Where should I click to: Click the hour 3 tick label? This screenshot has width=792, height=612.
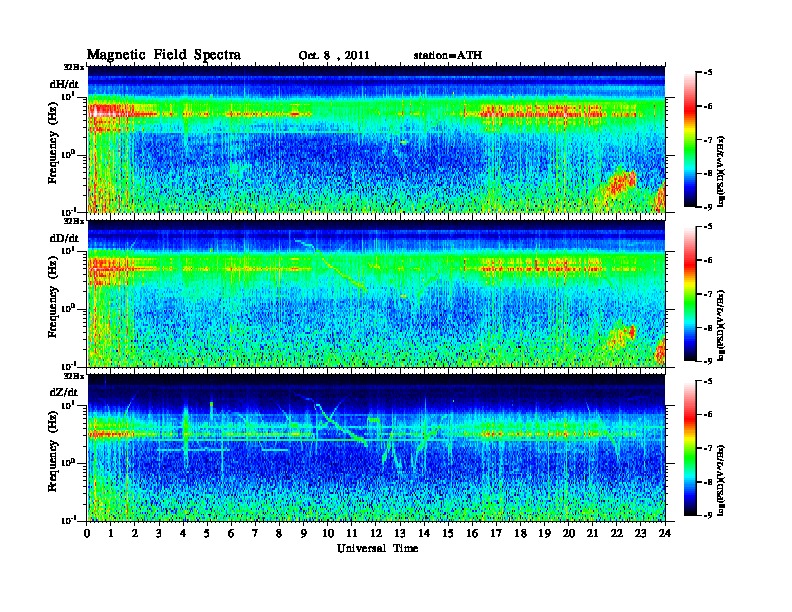[159, 533]
